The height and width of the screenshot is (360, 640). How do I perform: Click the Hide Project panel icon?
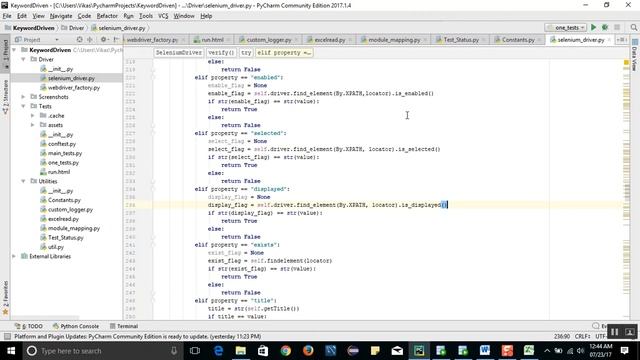coord(116,40)
